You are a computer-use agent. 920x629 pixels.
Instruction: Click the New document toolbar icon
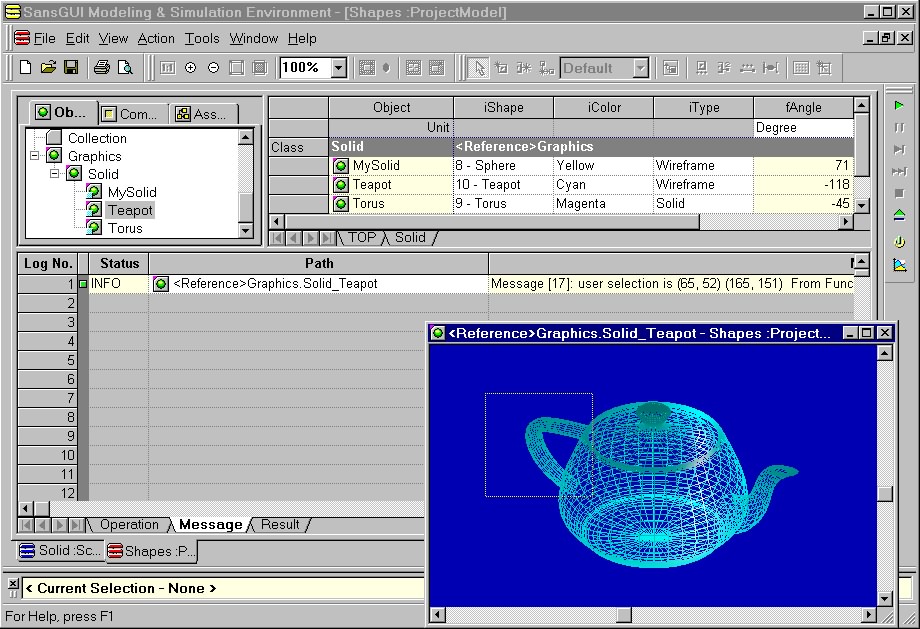click(26, 68)
